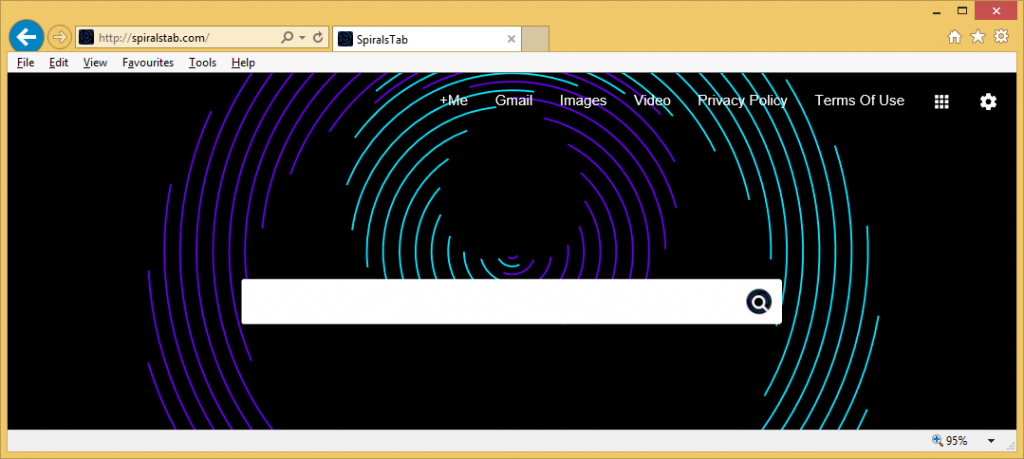Open a new blank tab
This screenshot has width=1024, height=459.
(x=536, y=39)
